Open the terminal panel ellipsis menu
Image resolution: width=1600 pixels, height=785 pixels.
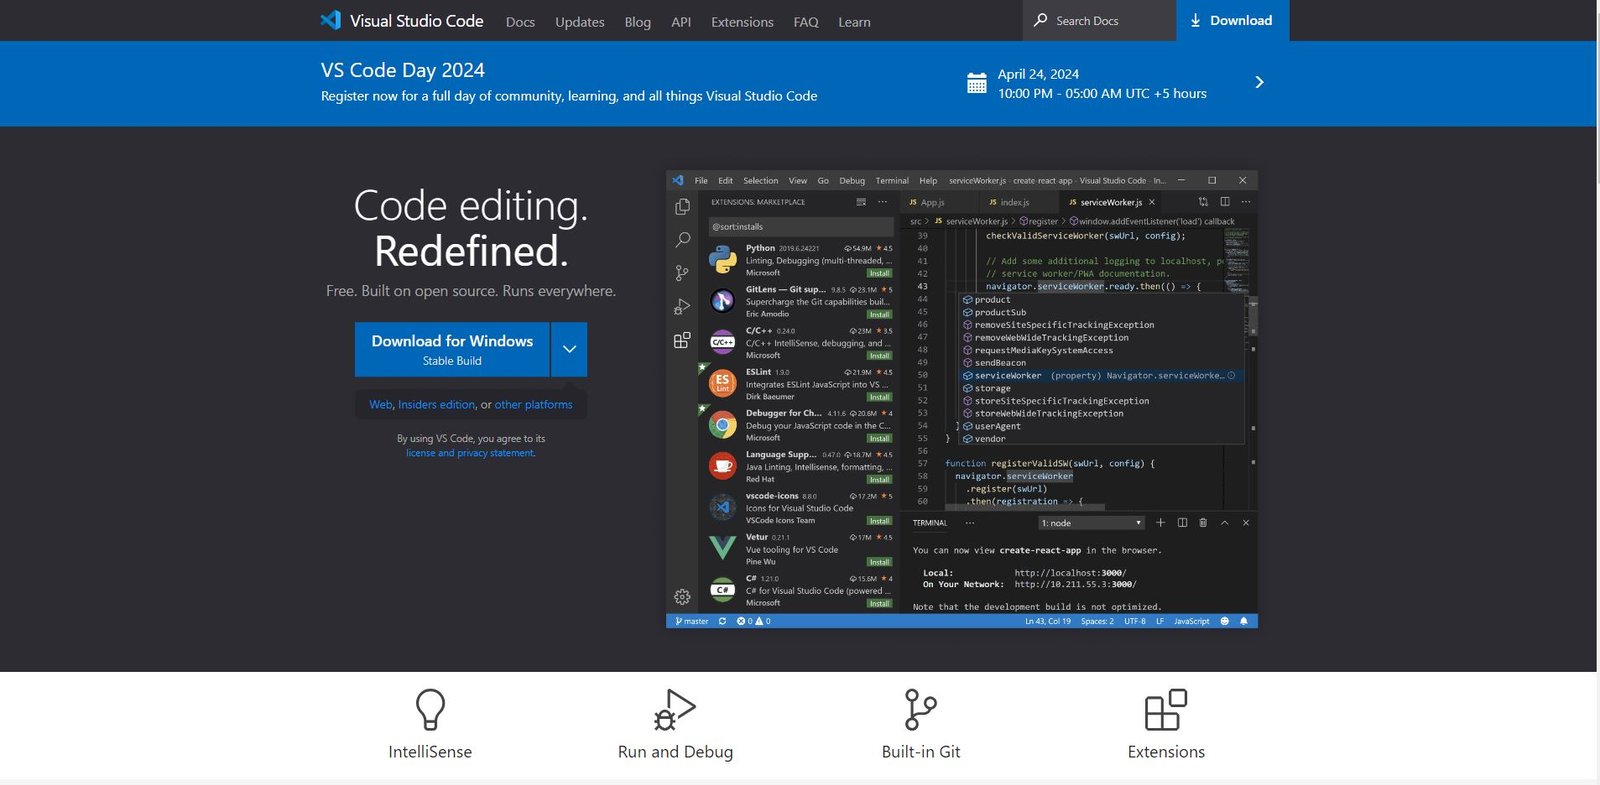tap(969, 523)
